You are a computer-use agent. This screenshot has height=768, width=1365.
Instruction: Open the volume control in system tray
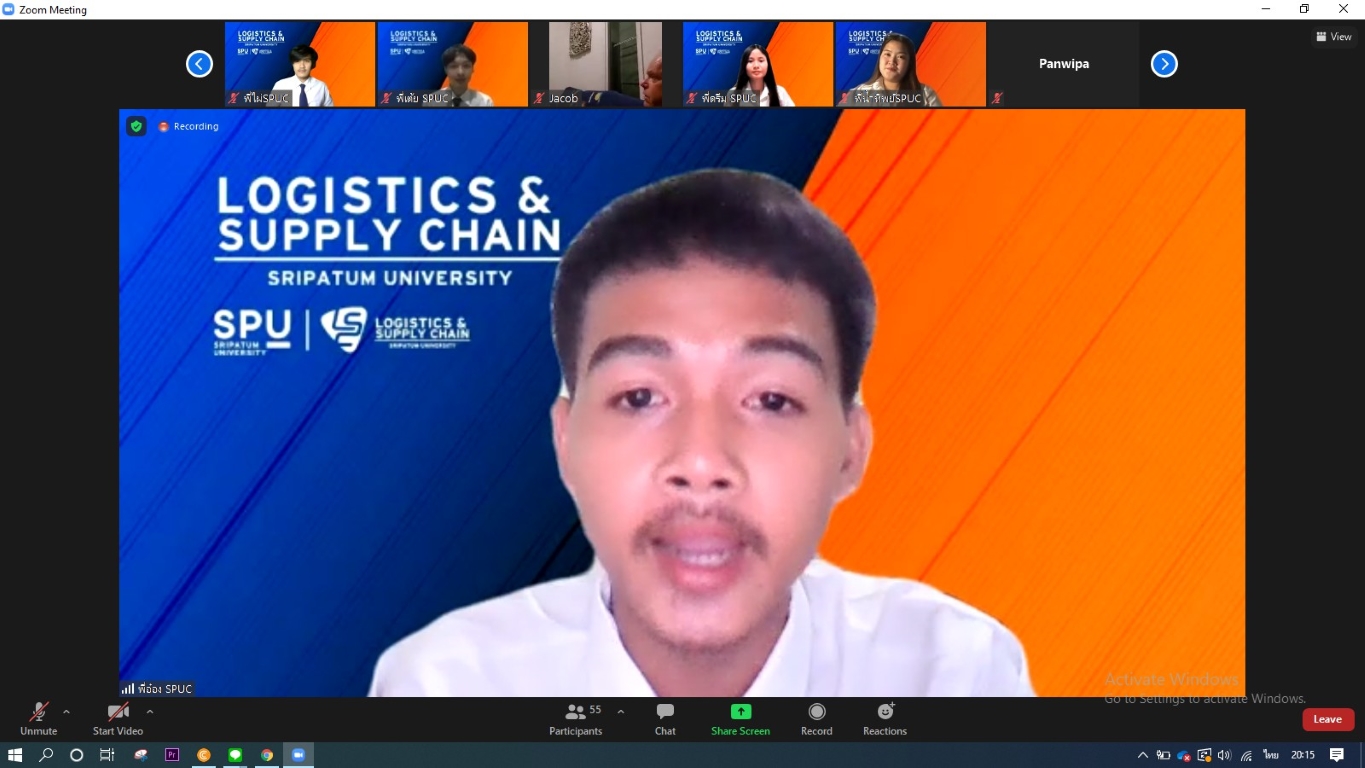(x=1225, y=755)
